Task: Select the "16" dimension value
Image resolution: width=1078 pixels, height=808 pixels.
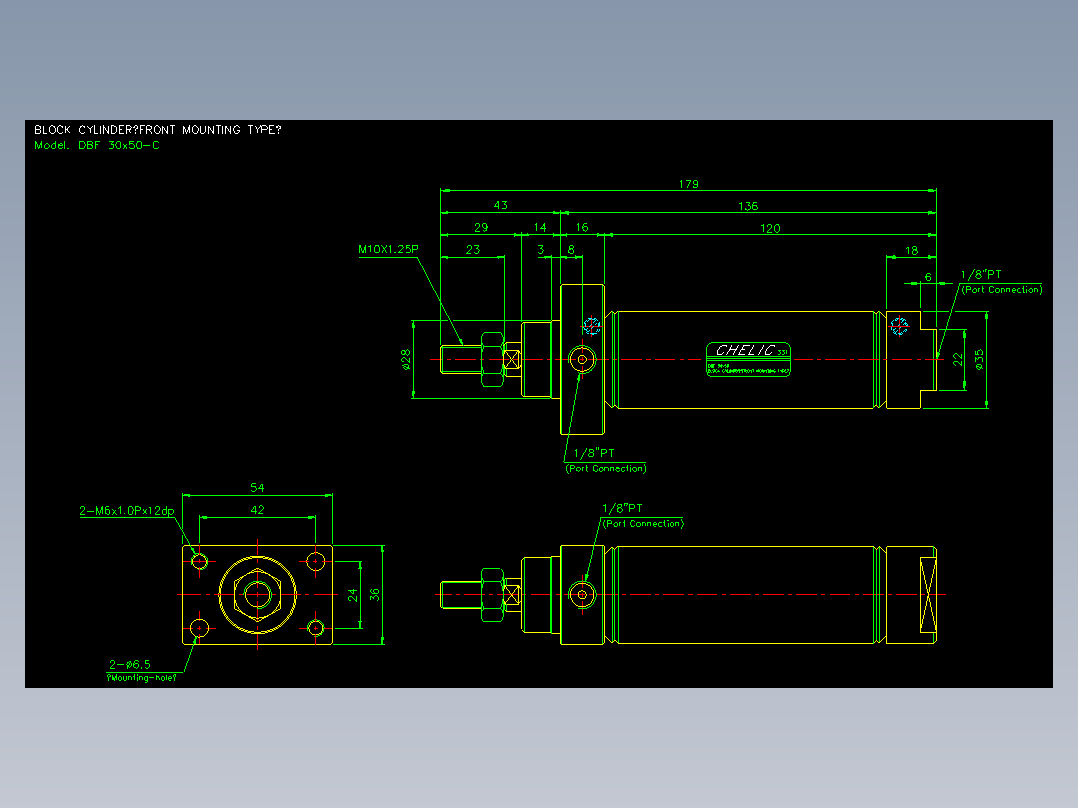Action: tap(582, 227)
